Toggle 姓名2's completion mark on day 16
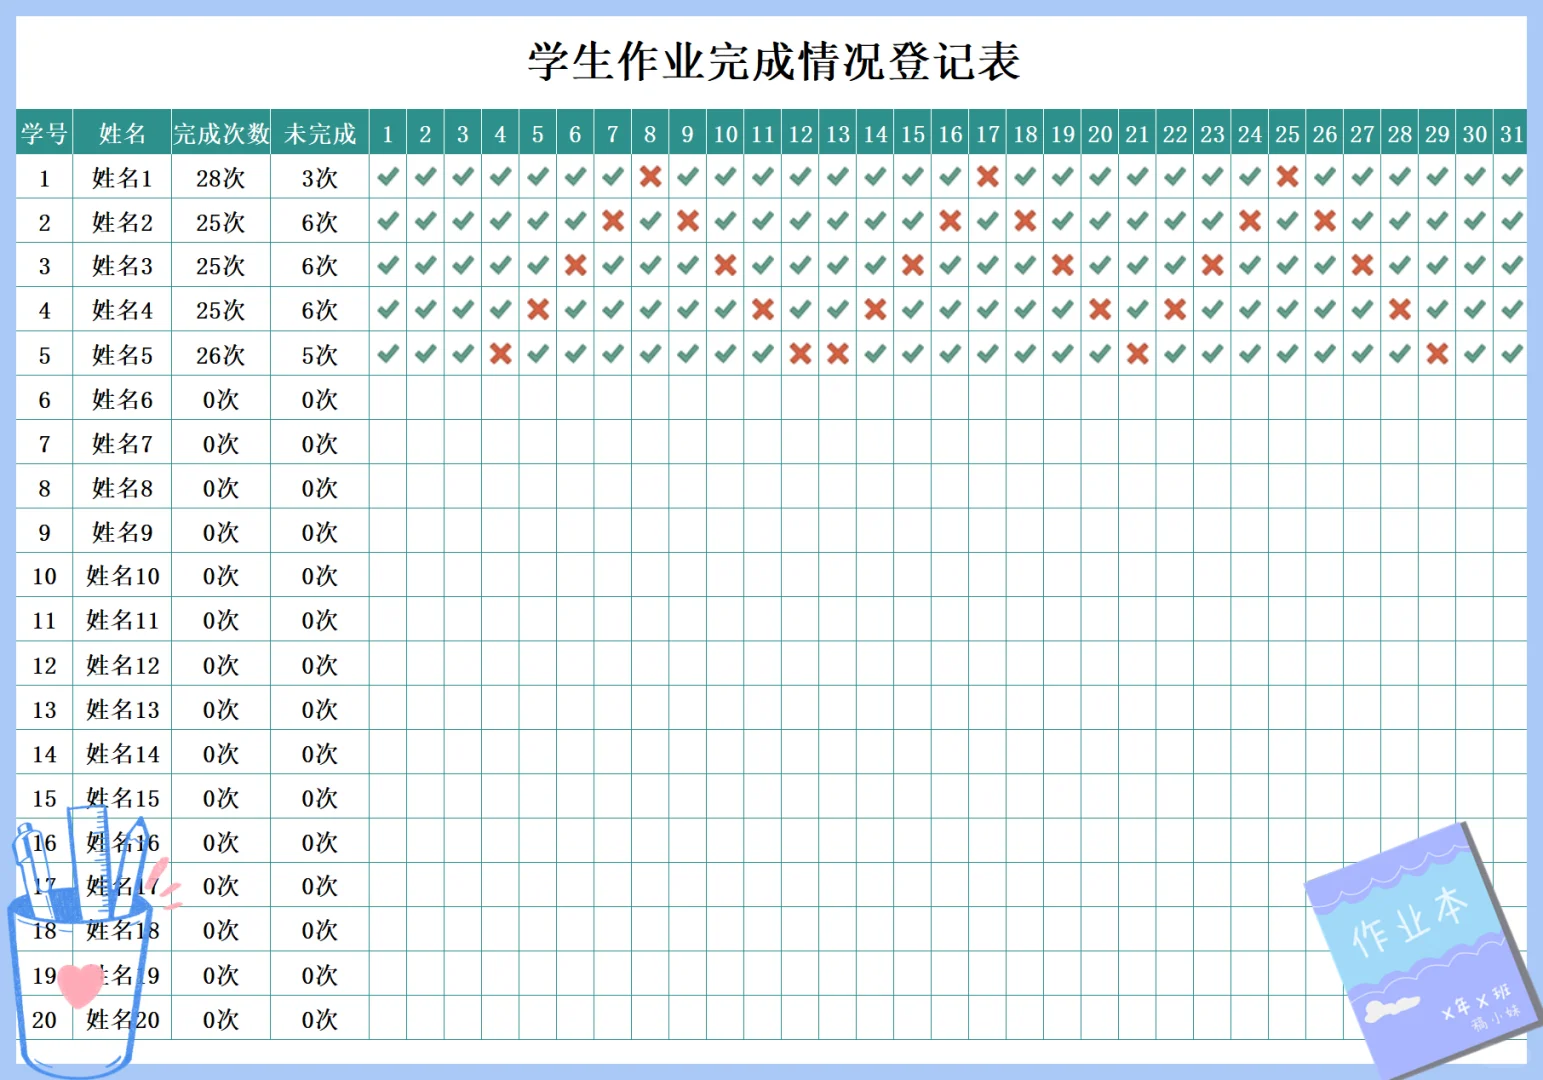This screenshot has width=1543, height=1080. coord(950,222)
